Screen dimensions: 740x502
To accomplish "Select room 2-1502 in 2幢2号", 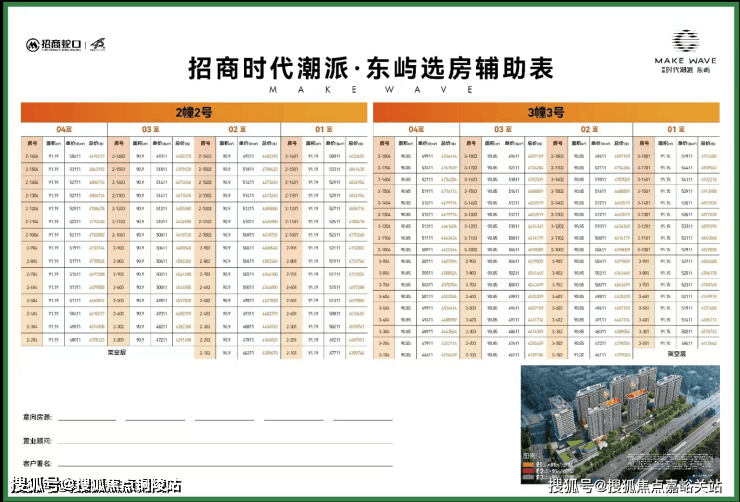I will point(205,169).
